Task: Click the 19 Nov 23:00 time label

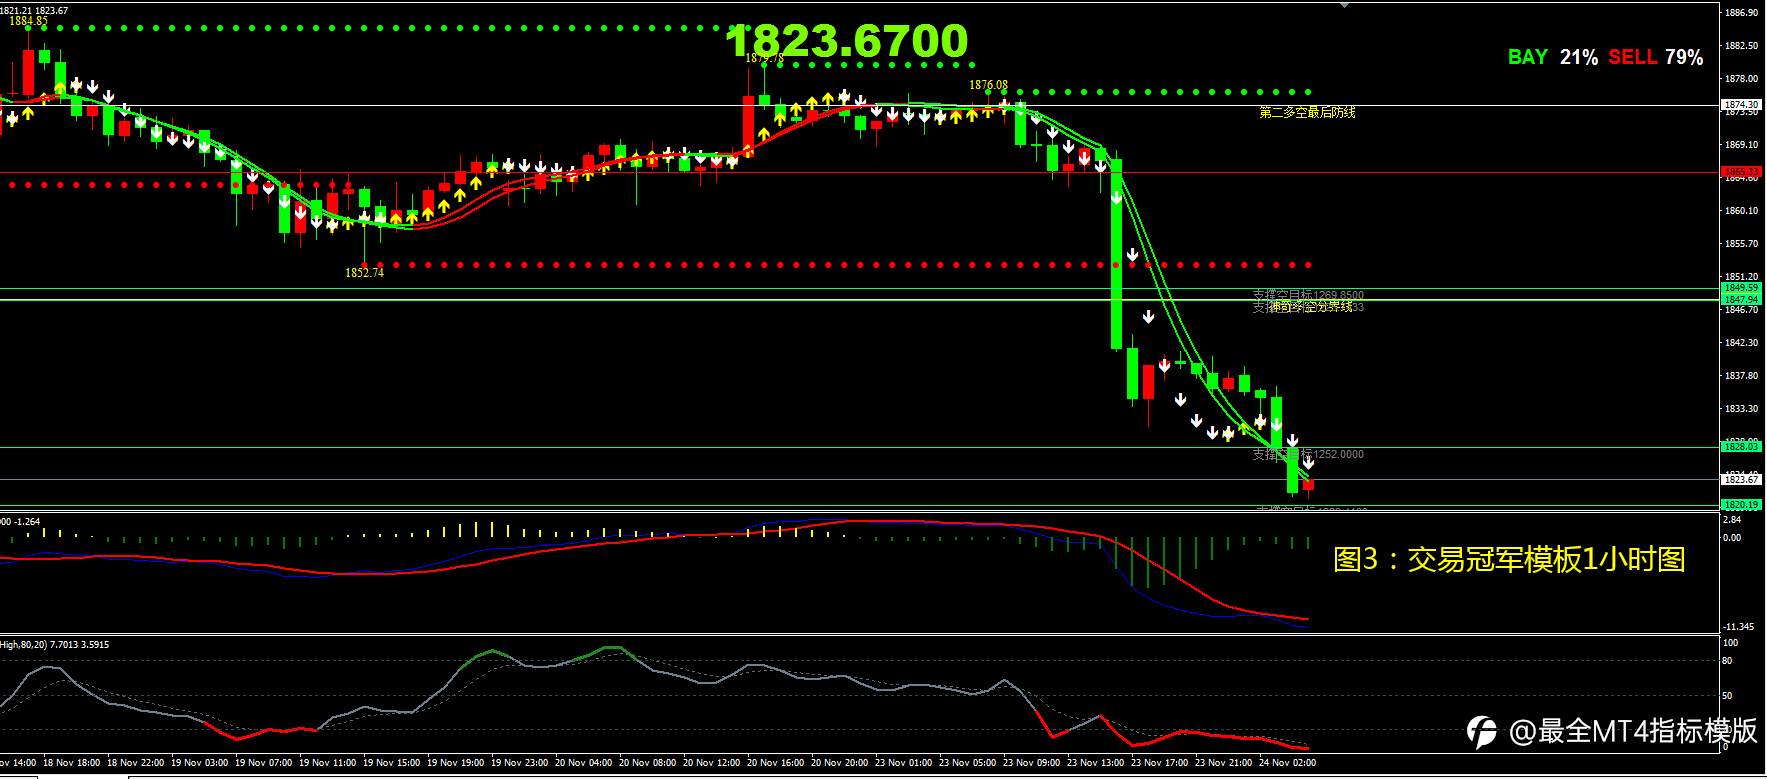Action: click(x=519, y=763)
